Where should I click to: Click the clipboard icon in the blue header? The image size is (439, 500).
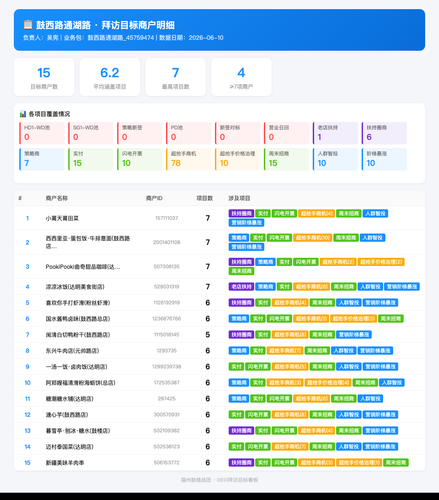pos(28,25)
